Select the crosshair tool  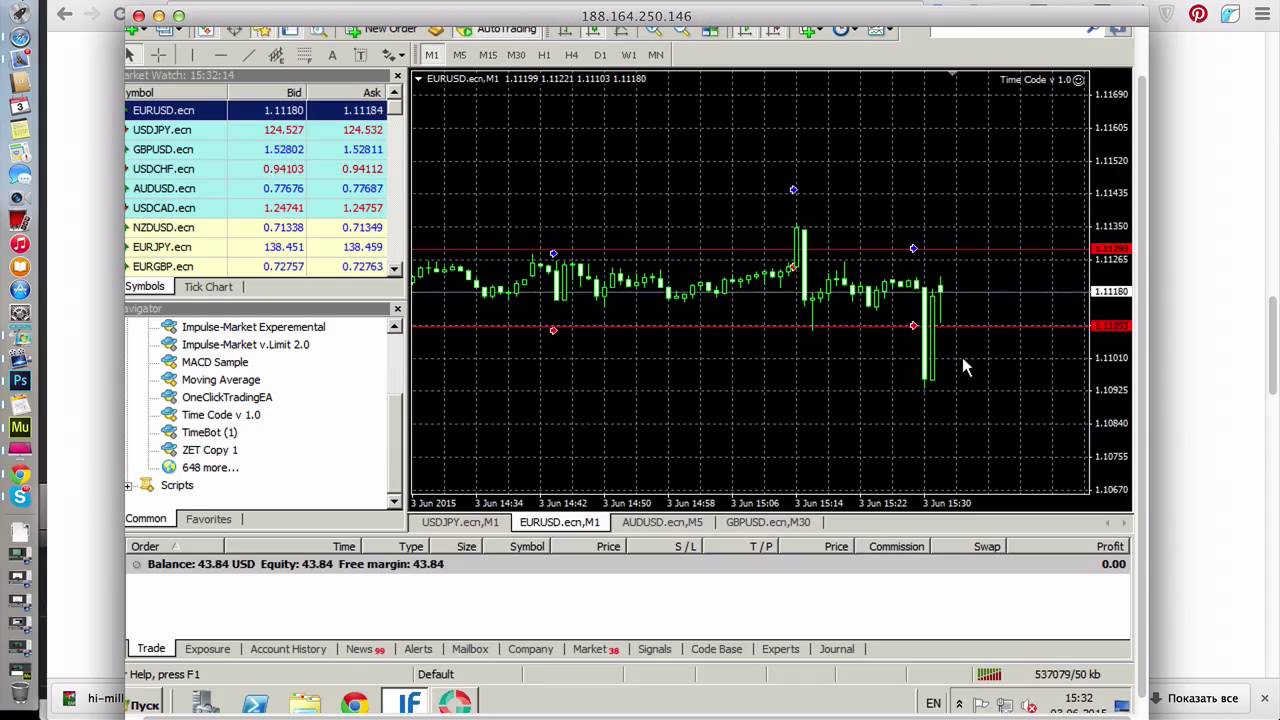click(x=158, y=55)
